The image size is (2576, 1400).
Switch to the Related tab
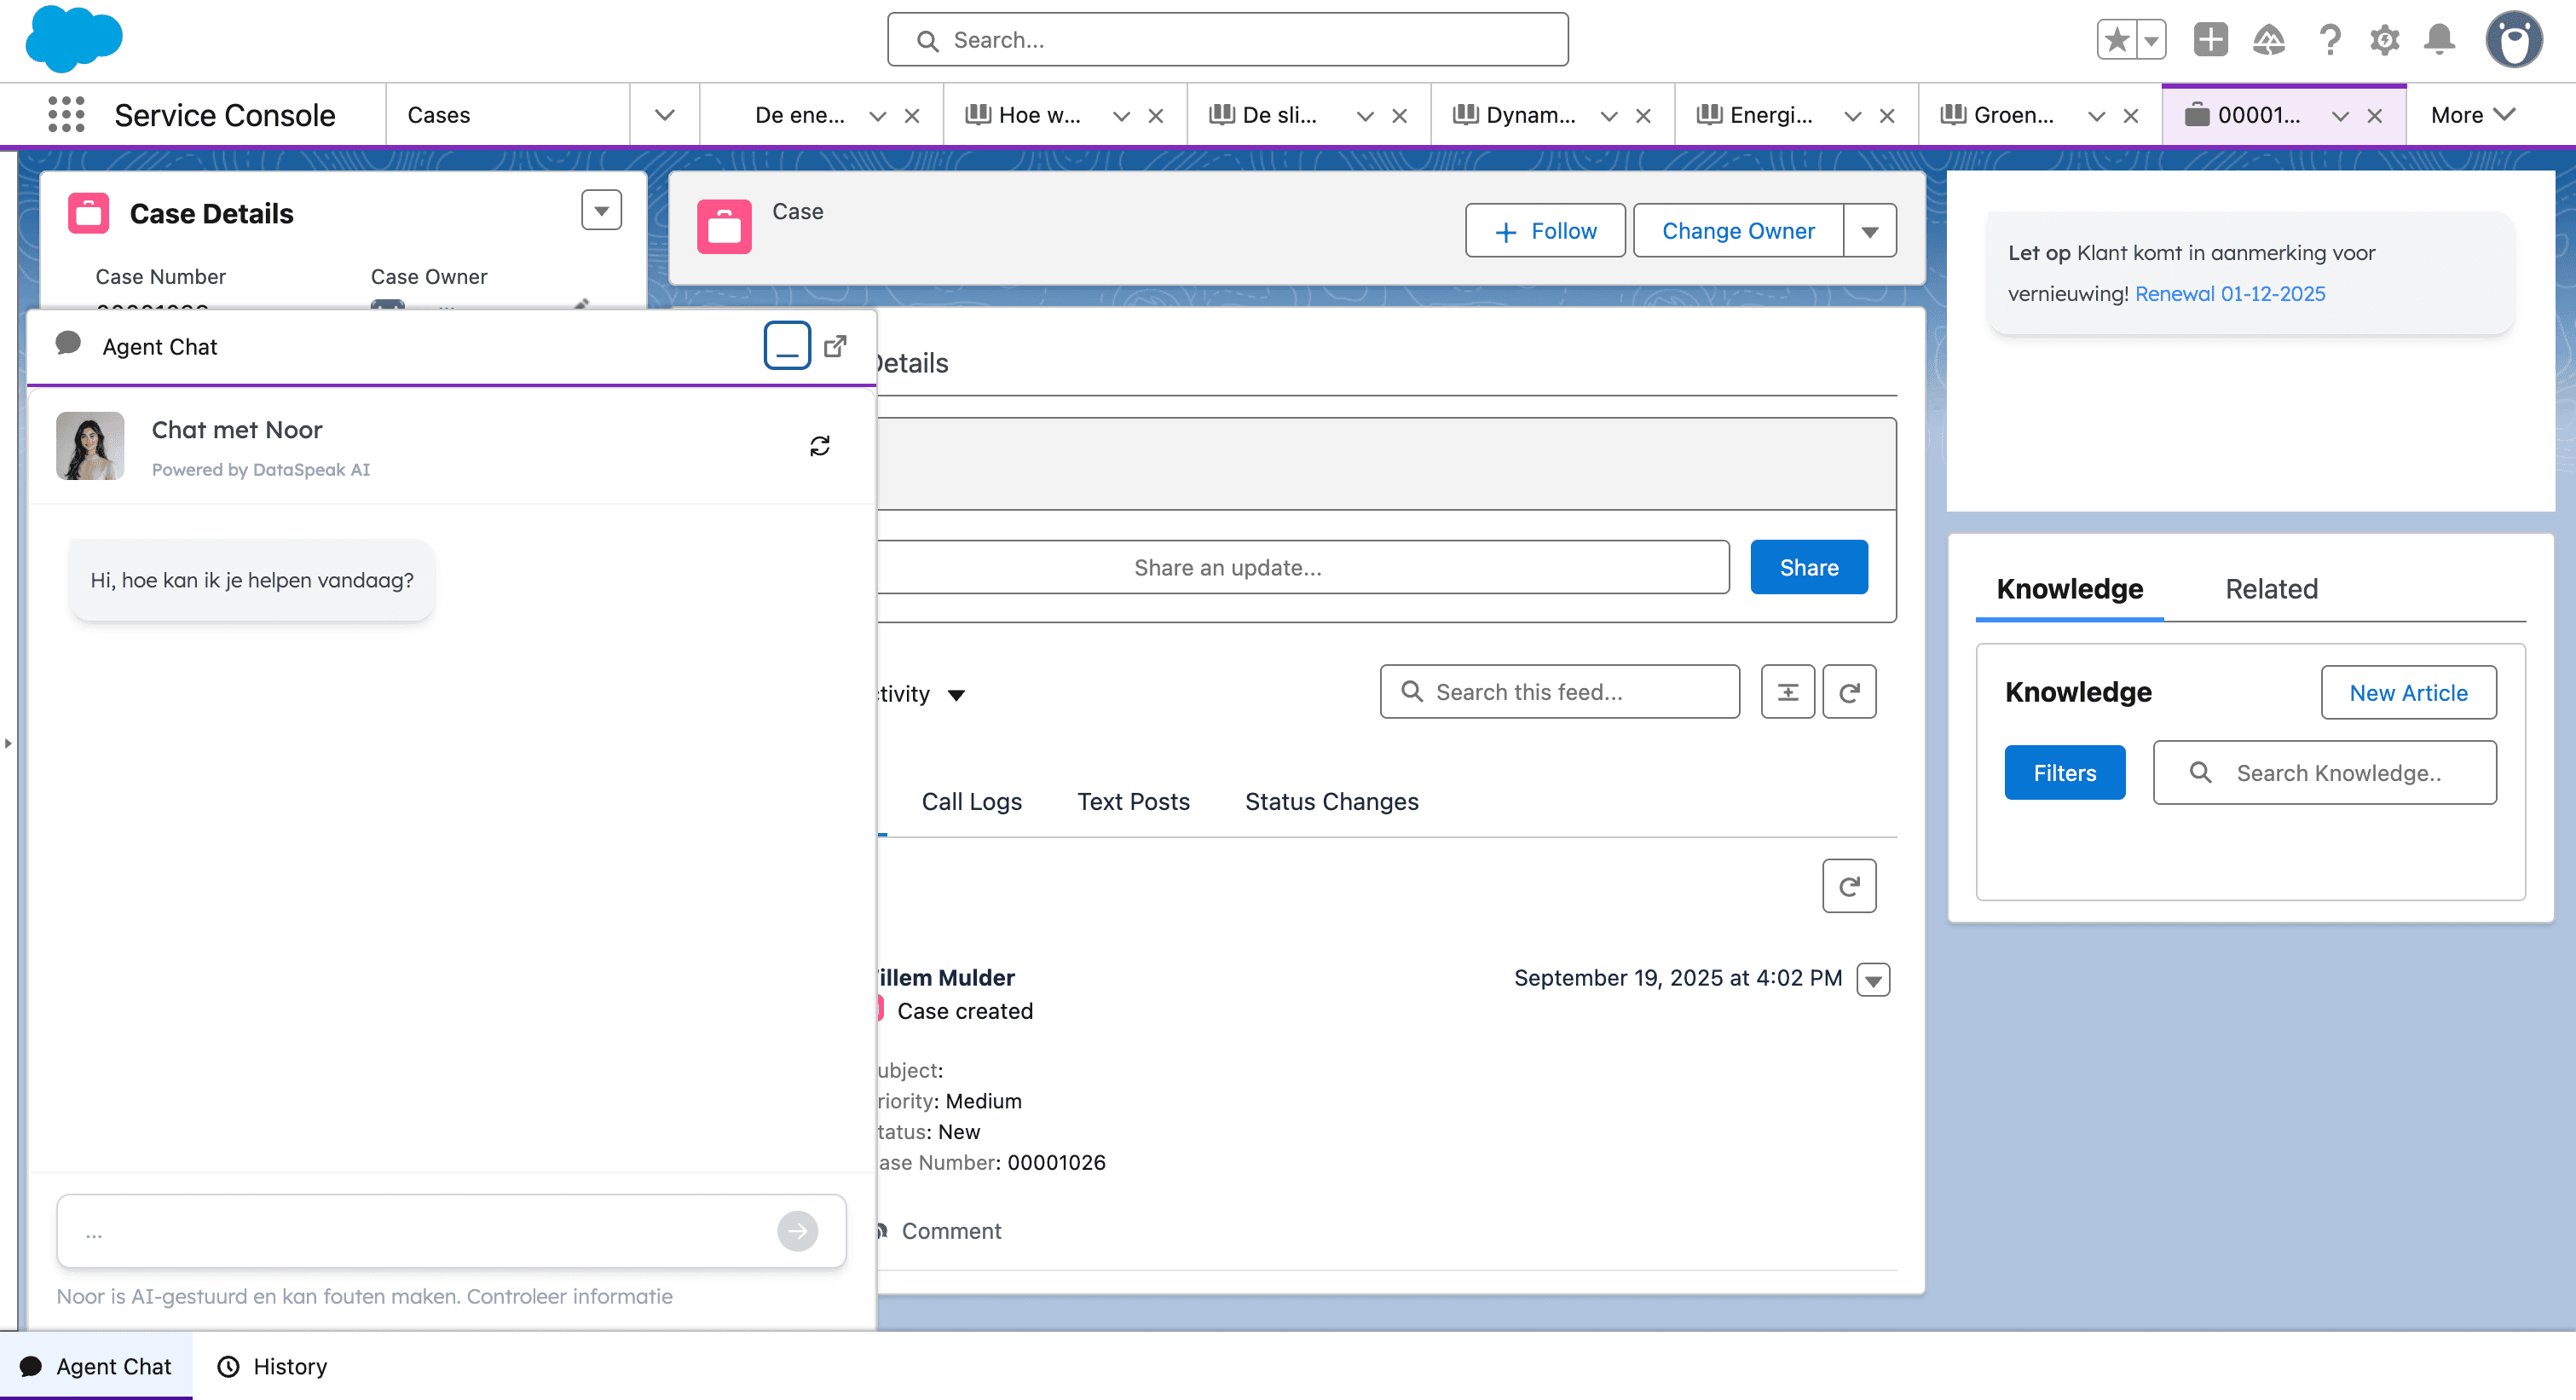click(x=2271, y=589)
